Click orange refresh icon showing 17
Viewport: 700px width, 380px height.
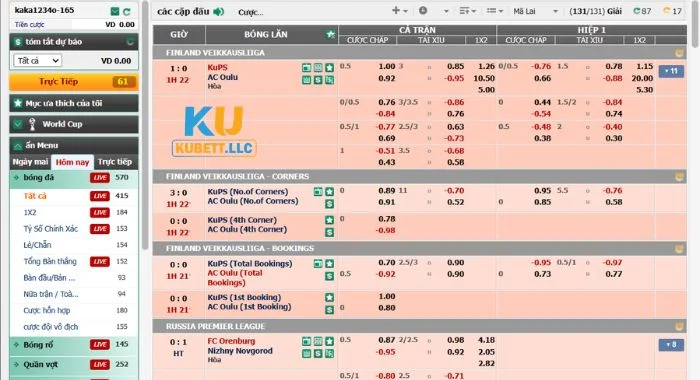(667, 11)
